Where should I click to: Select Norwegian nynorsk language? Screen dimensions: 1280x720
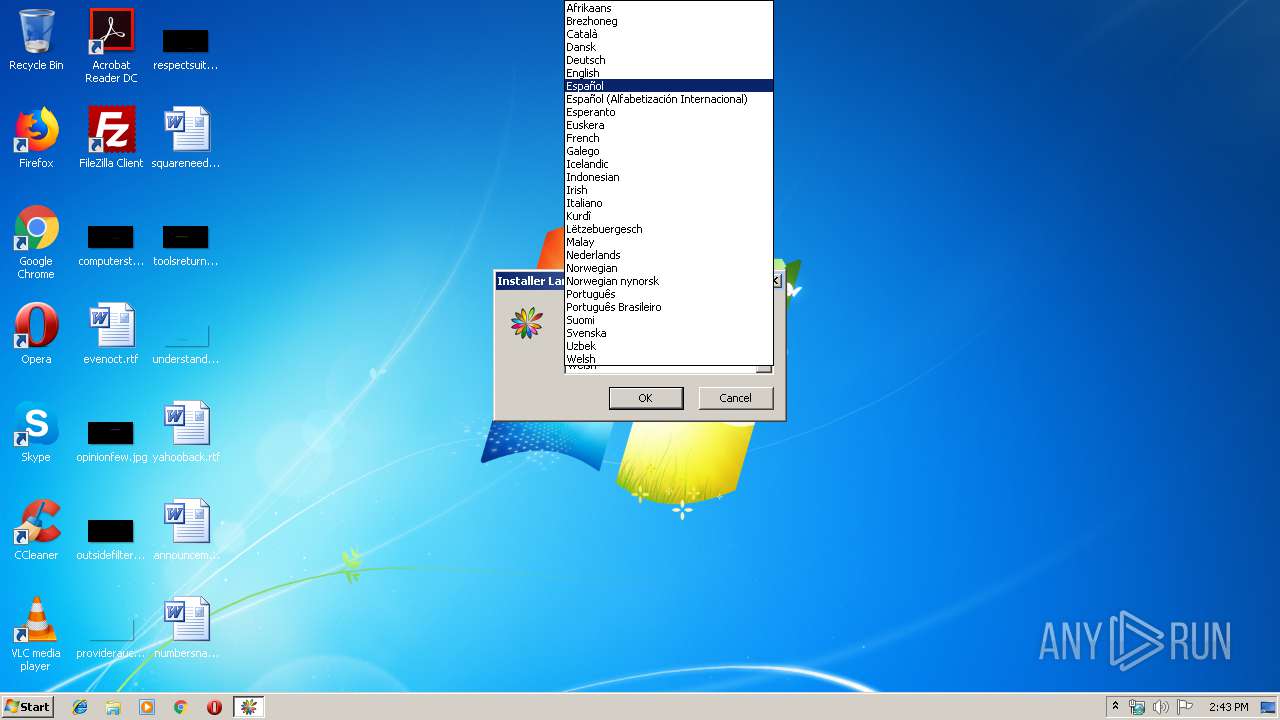(x=669, y=281)
